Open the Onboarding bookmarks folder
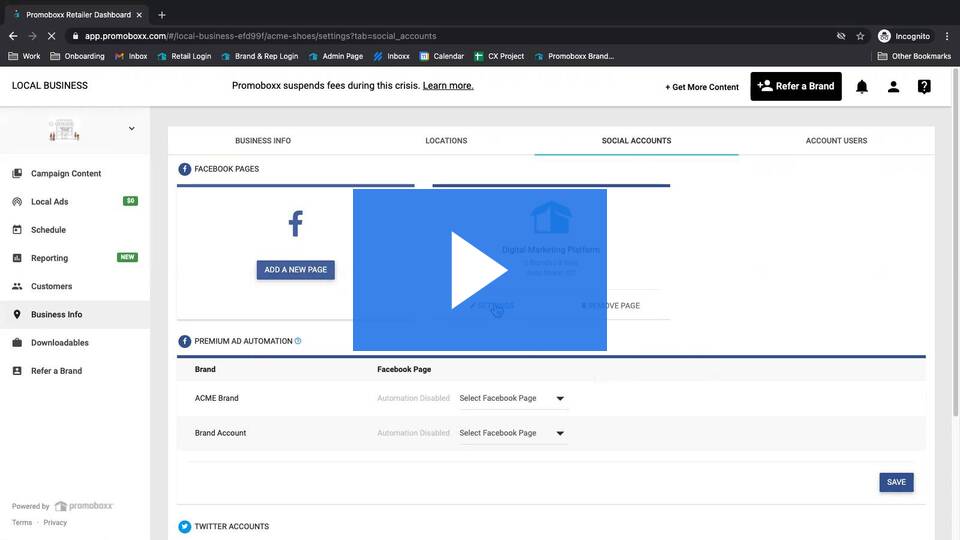 (x=77, y=56)
